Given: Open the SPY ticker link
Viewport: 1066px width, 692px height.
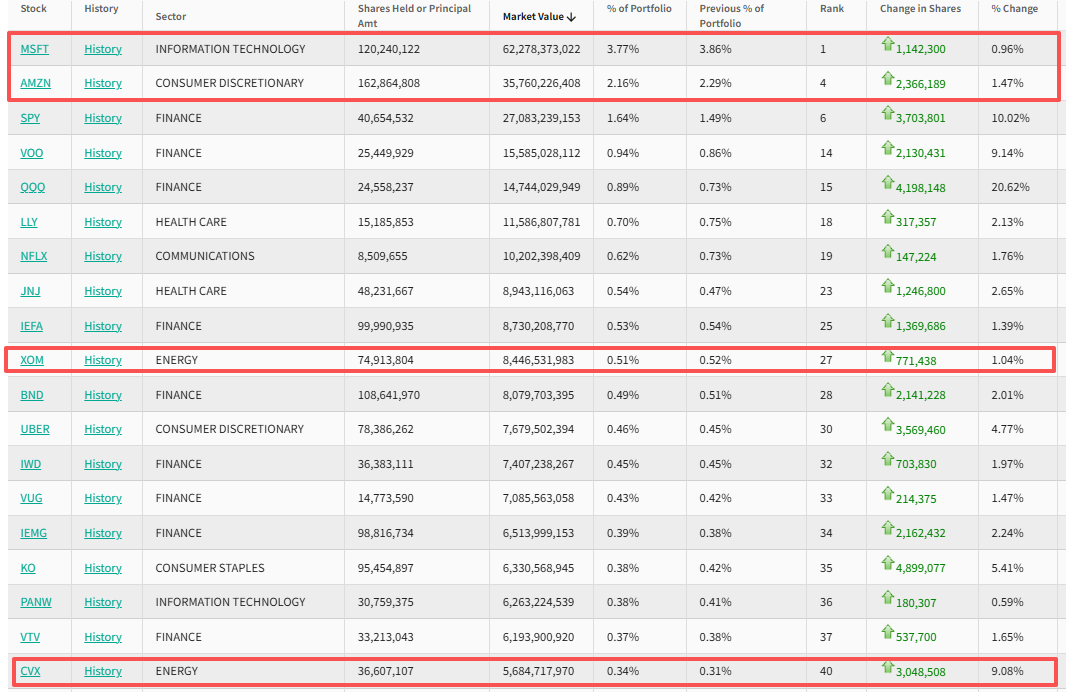Looking at the screenshot, I should 30,118.
